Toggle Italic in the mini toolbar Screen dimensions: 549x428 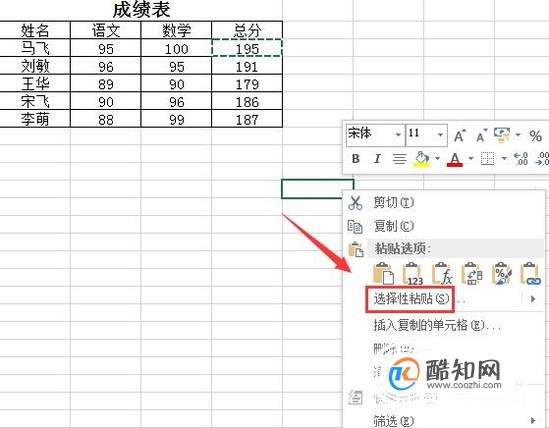pyautogui.click(x=377, y=159)
